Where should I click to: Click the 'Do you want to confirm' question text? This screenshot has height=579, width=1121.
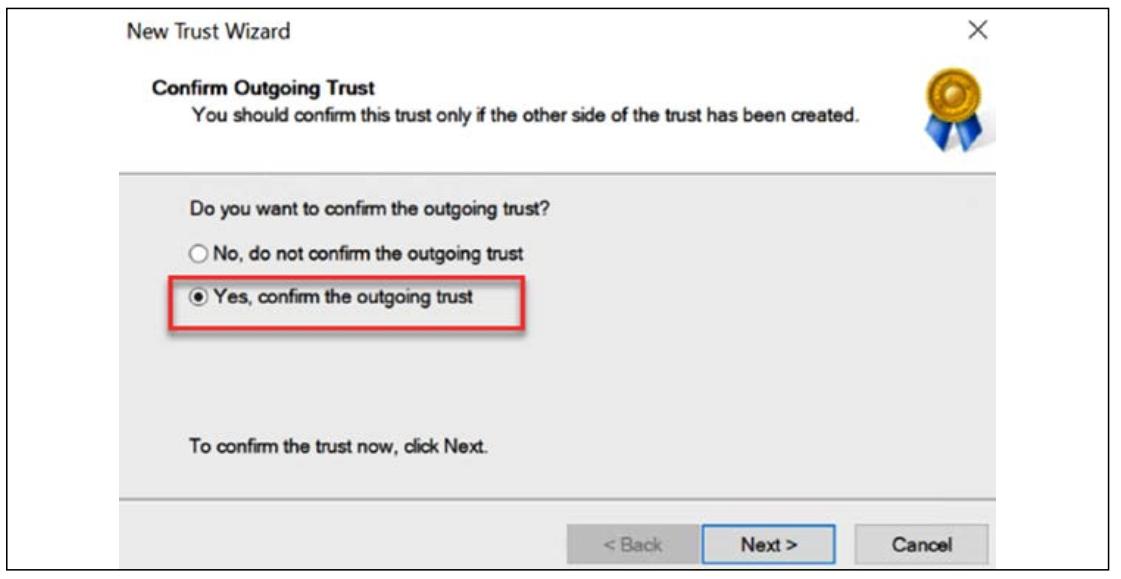click(x=370, y=209)
